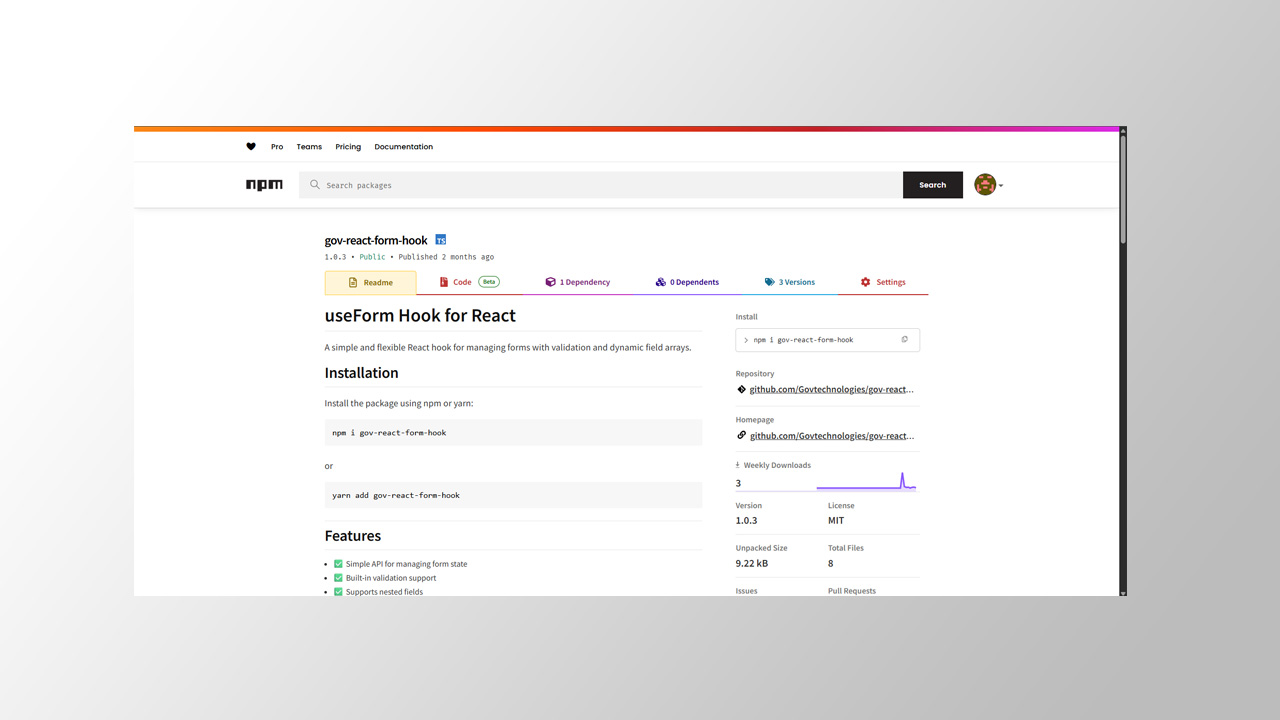
Task: Switch to the Readme tab
Action: pyautogui.click(x=370, y=283)
